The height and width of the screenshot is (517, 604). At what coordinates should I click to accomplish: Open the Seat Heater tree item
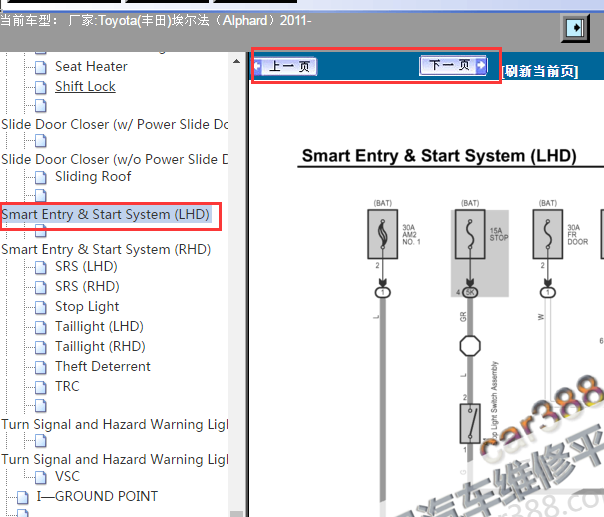tap(91, 67)
